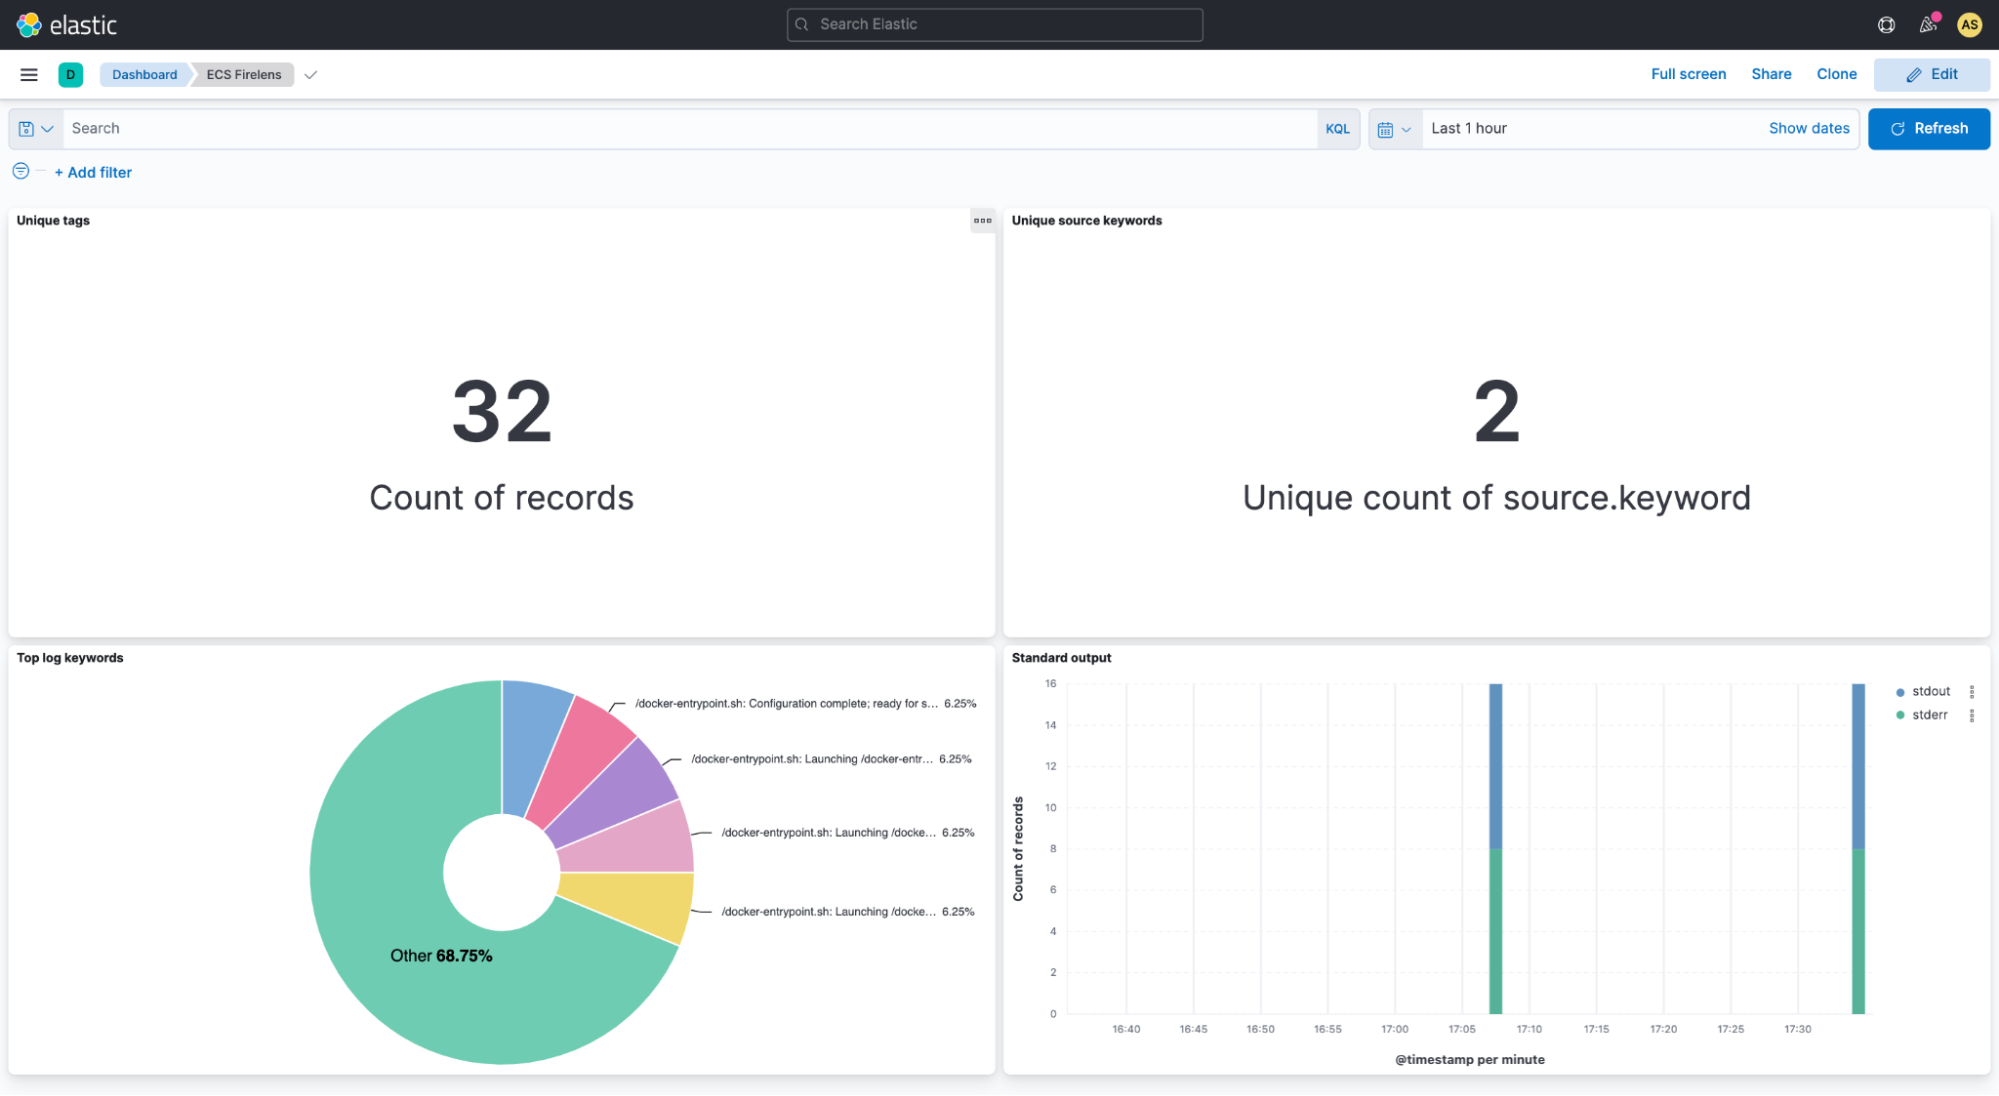The width and height of the screenshot is (1999, 1096).
Task: Select the Dashboard tab breadcrumb
Action: pos(144,74)
